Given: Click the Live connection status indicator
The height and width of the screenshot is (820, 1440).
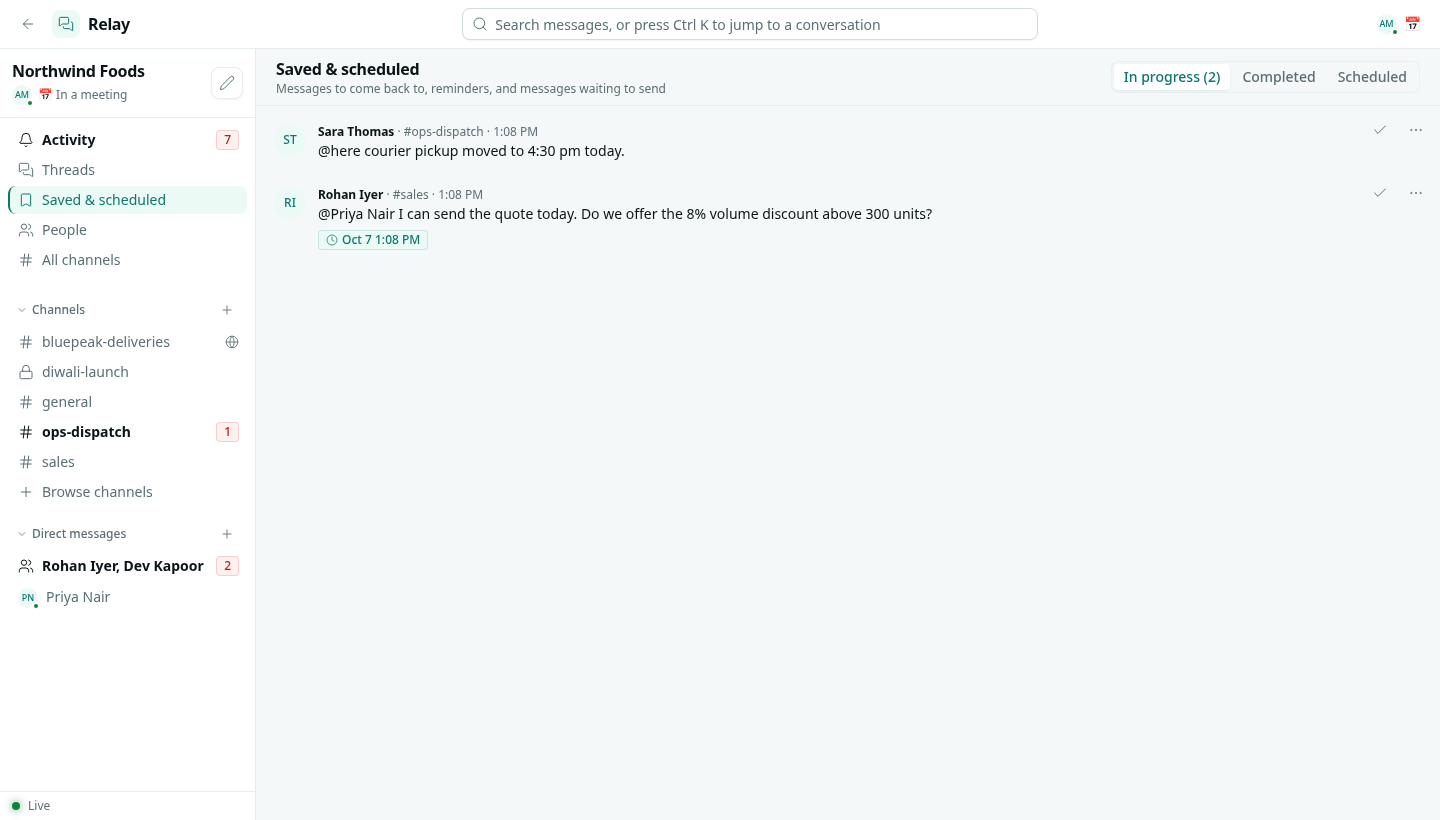Looking at the screenshot, I should click(x=30, y=806).
